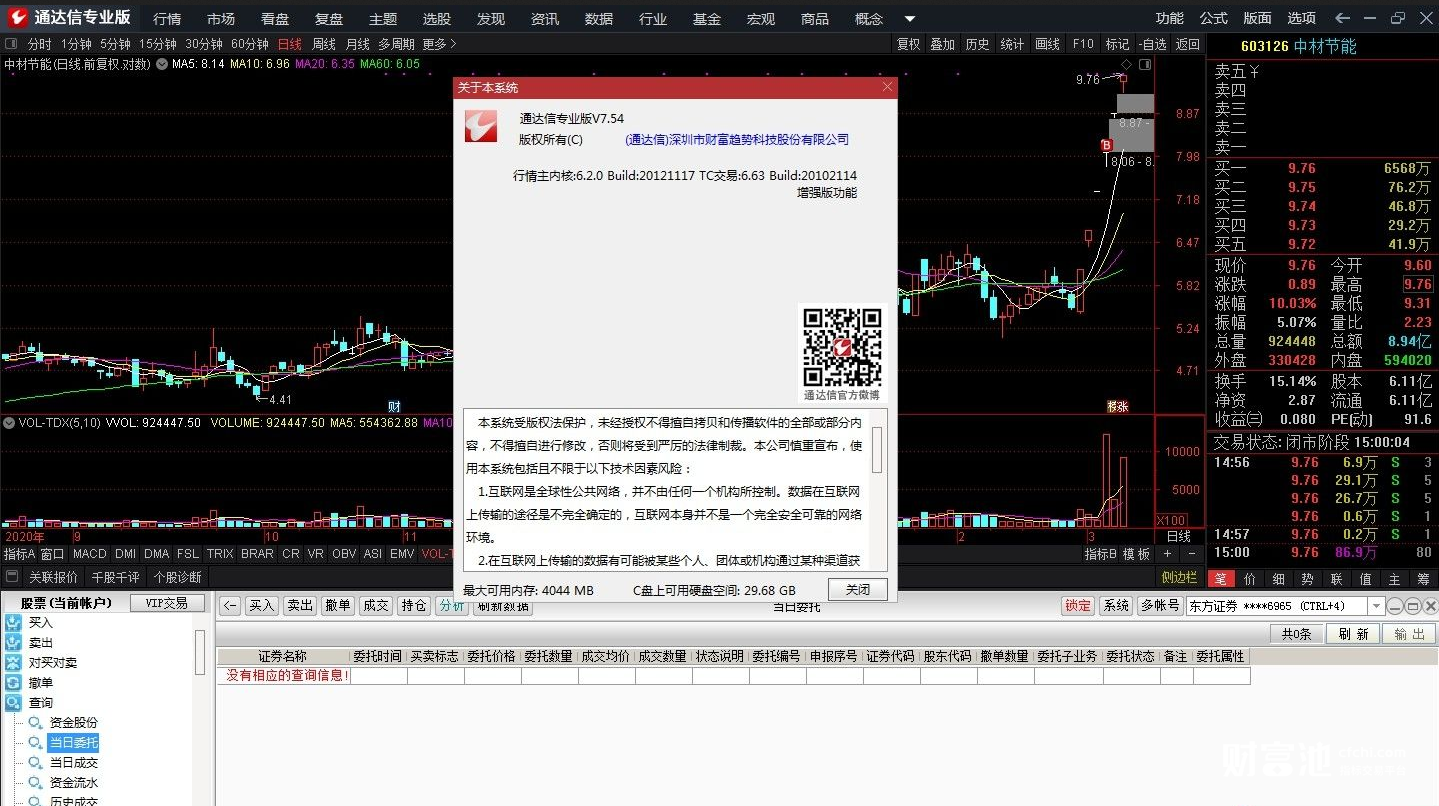This screenshot has height=806, width=1439.
Task: Switch to 日线 daily period tab
Action: pyautogui.click(x=289, y=44)
